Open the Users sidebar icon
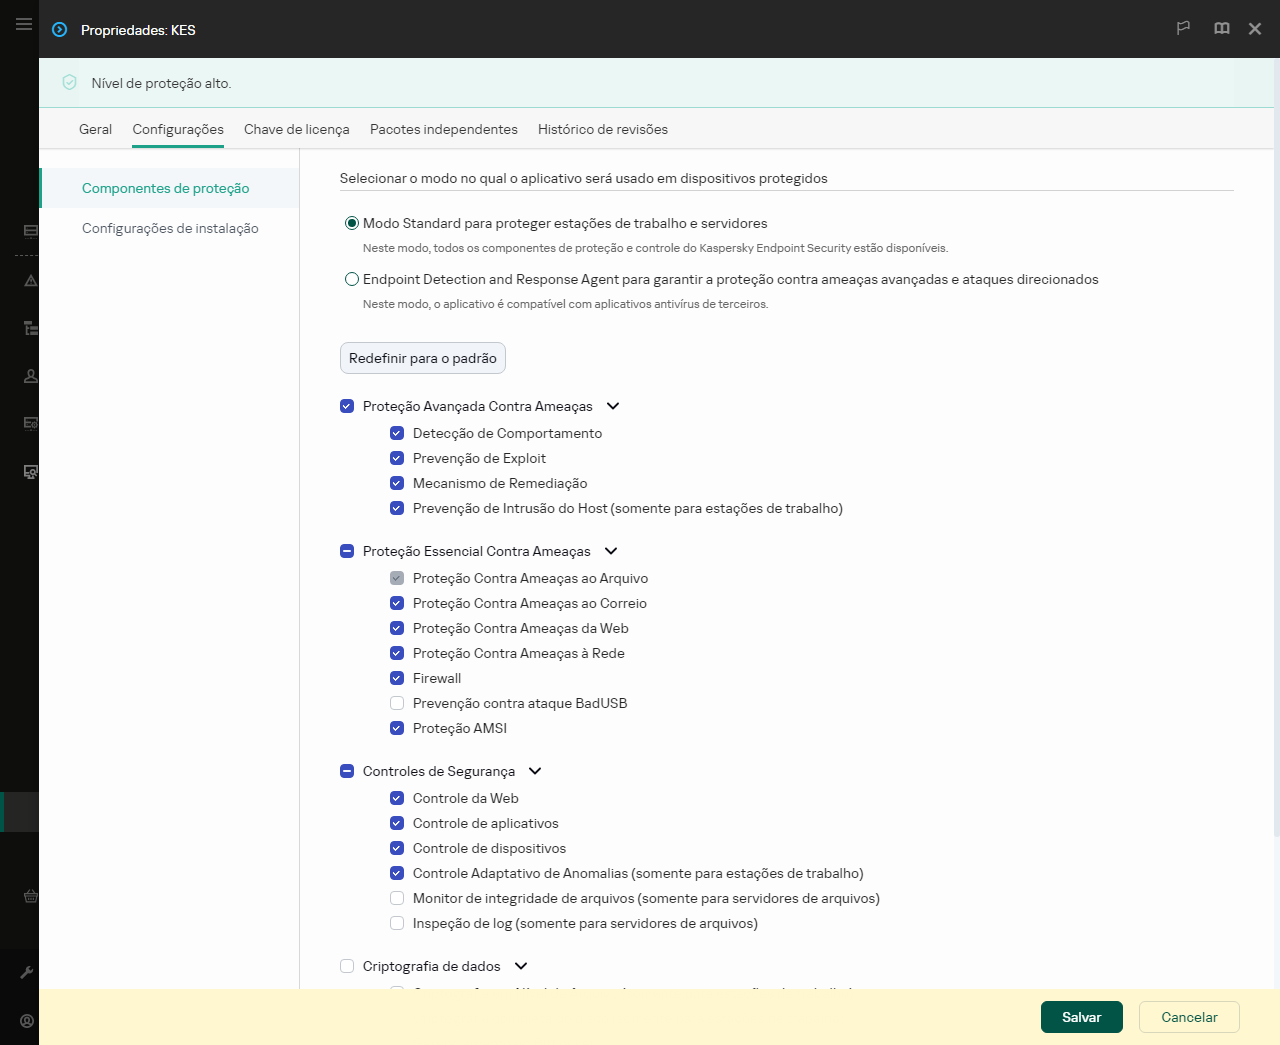The height and width of the screenshot is (1045, 1280). (30, 375)
